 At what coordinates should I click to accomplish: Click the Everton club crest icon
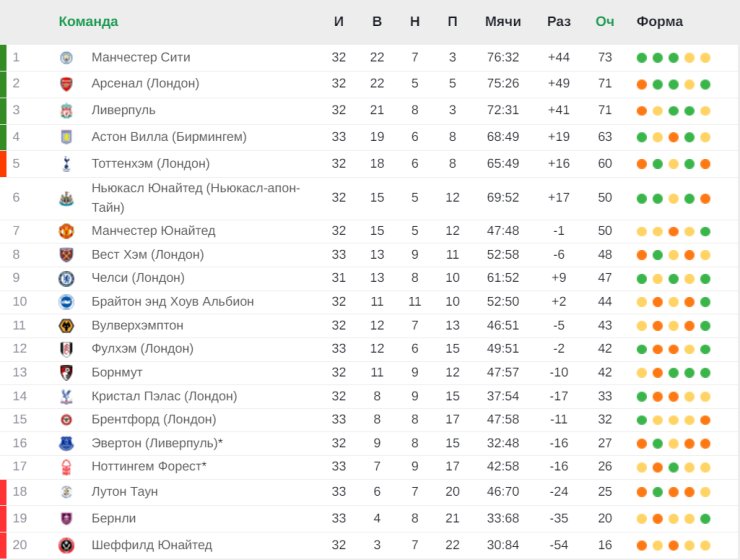[66, 443]
